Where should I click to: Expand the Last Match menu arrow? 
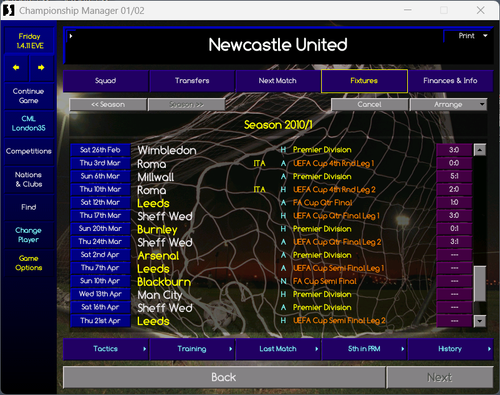pyautogui.click(x=317, y=349)
